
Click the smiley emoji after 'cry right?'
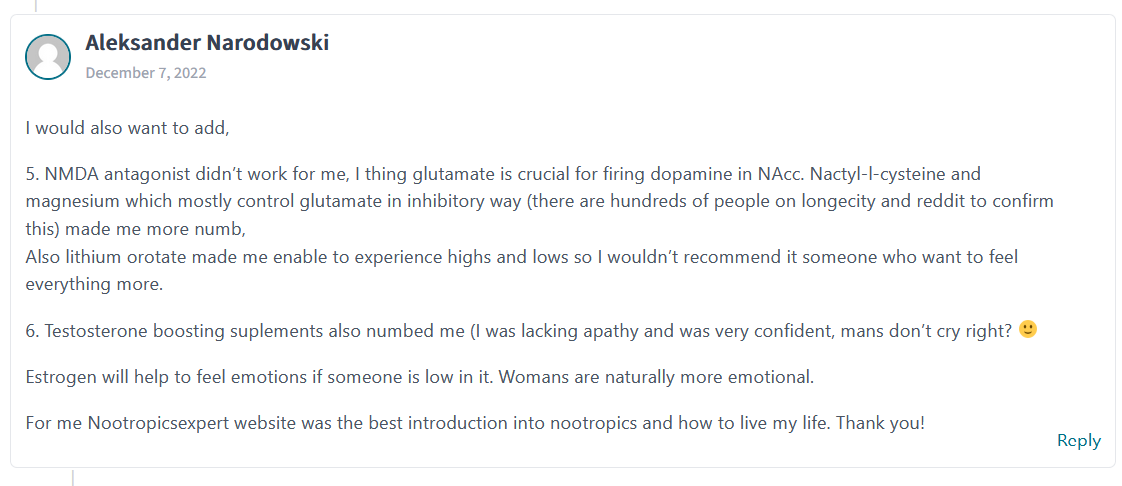[1028, 330]
